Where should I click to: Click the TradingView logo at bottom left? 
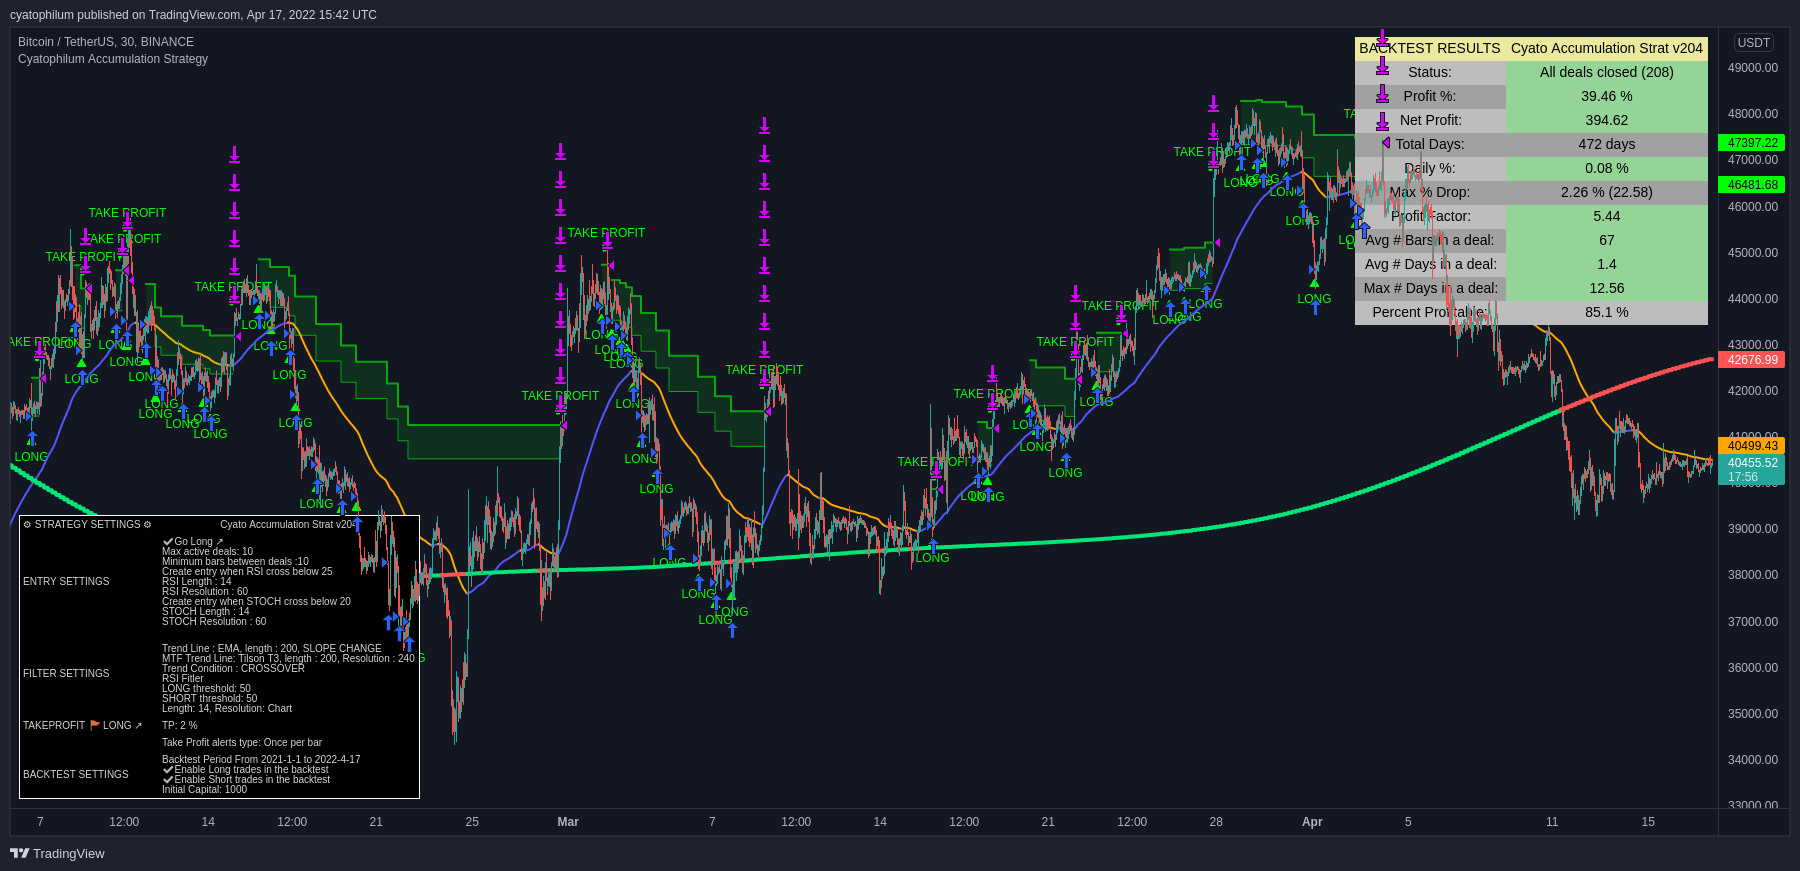[x=57, y=853]
